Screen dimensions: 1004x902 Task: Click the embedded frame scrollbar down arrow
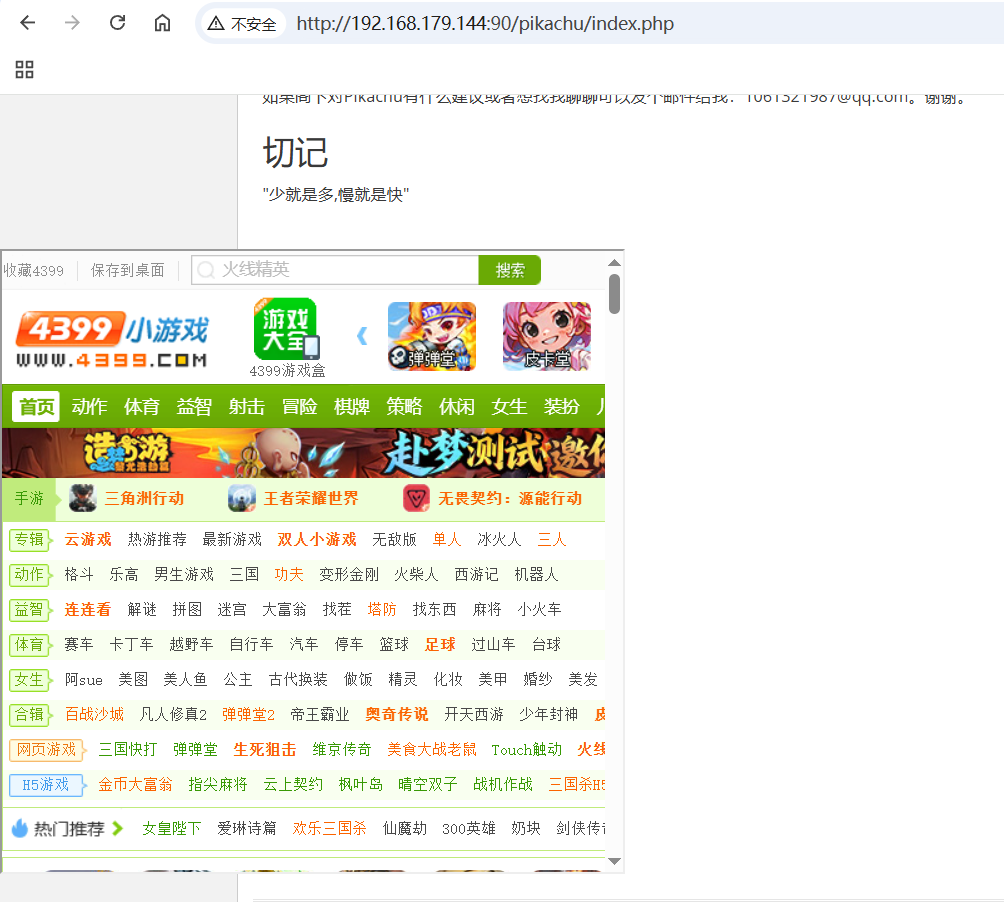pos(614,861)
